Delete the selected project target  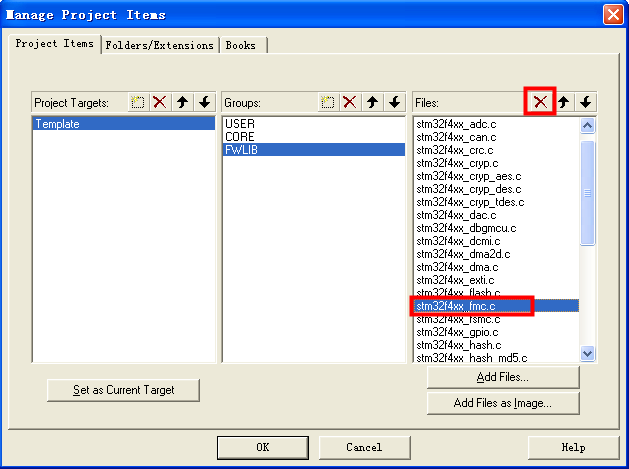pyautogui.click(x=160, y=102)
